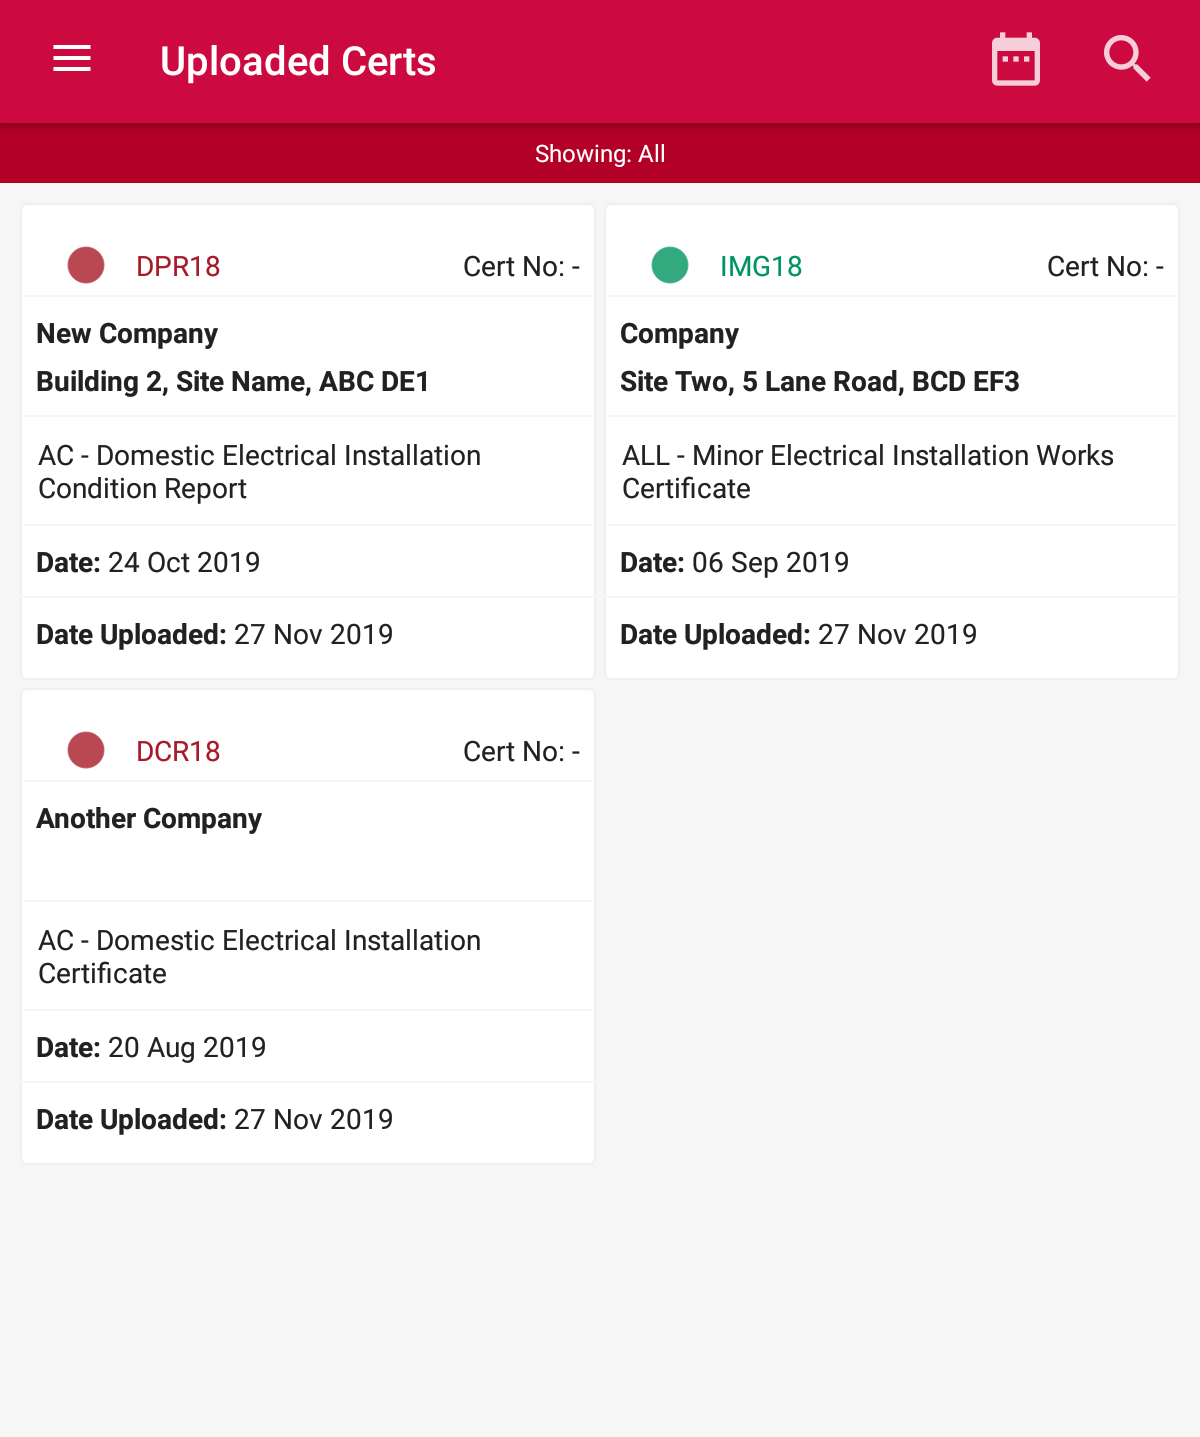Toggle the DCR18 status indicator
Viewport: 1200px width, 1437px height.
pyautogui.click(x=86, y=749)
